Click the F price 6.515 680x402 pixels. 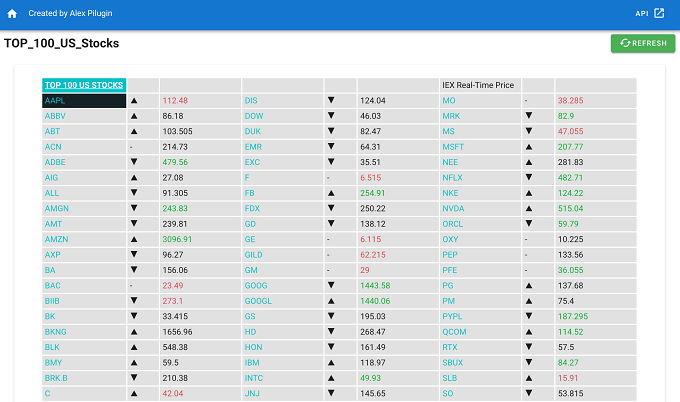tap(371, 178)
